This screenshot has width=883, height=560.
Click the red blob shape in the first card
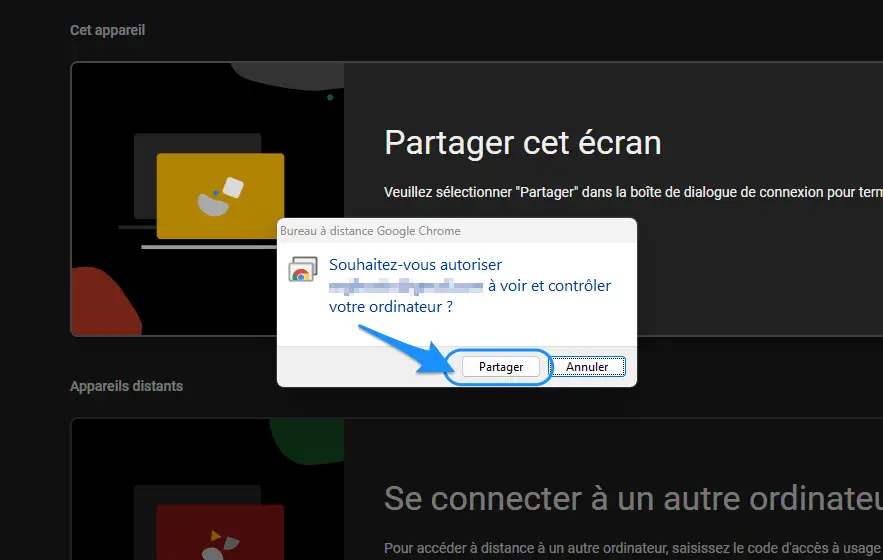(105, 303)
